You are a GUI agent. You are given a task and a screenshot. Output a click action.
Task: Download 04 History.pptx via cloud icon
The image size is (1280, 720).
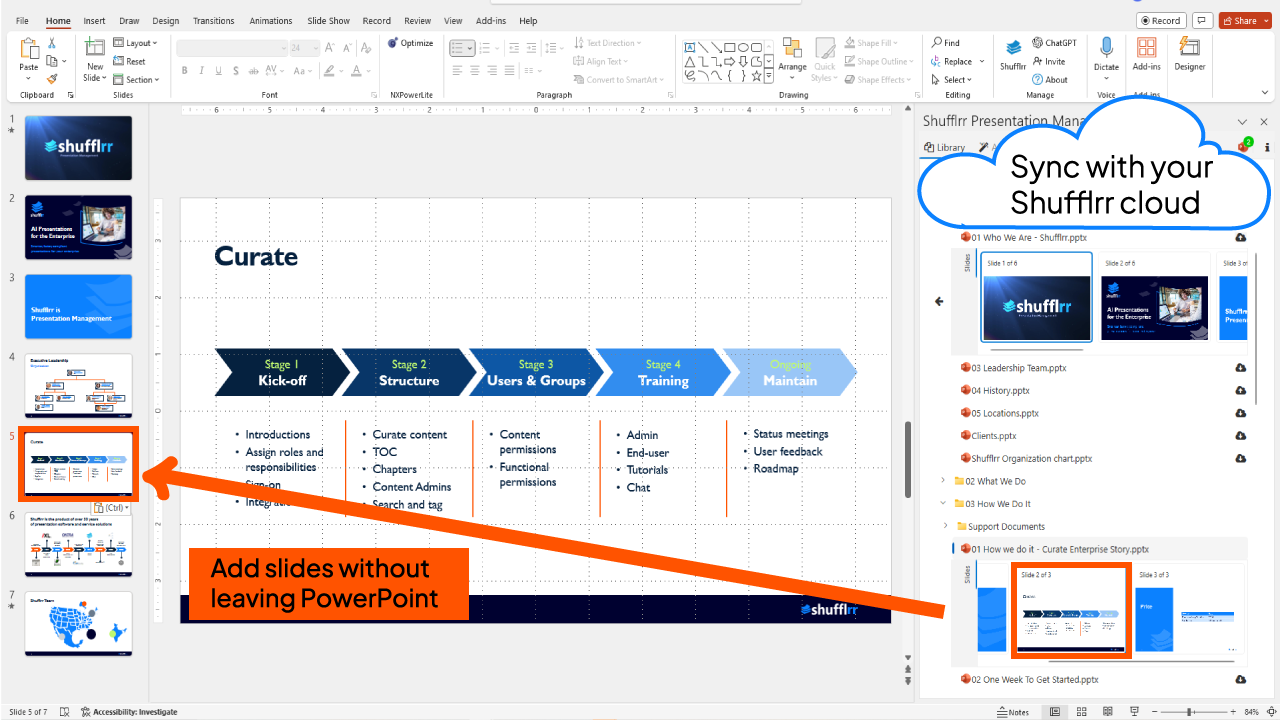(1241, 390)
